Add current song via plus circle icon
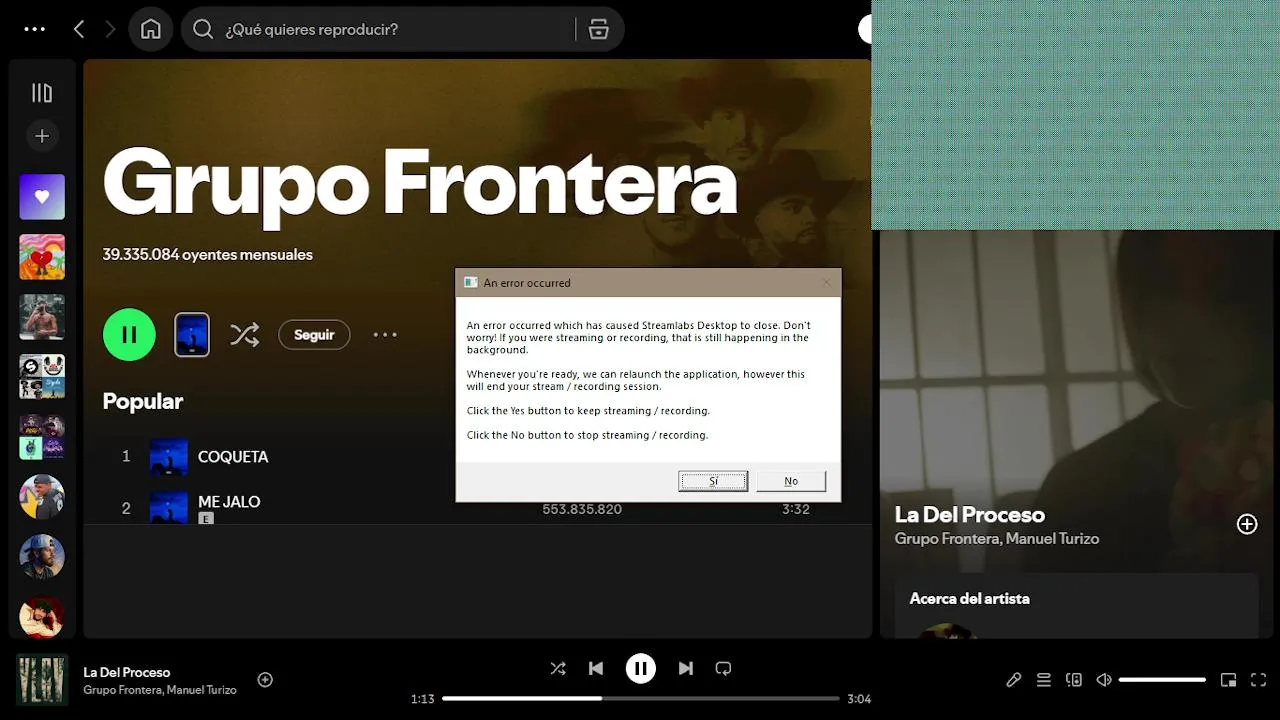The width and height of the screenshot is (1280, 720). (x=265, y=680)
